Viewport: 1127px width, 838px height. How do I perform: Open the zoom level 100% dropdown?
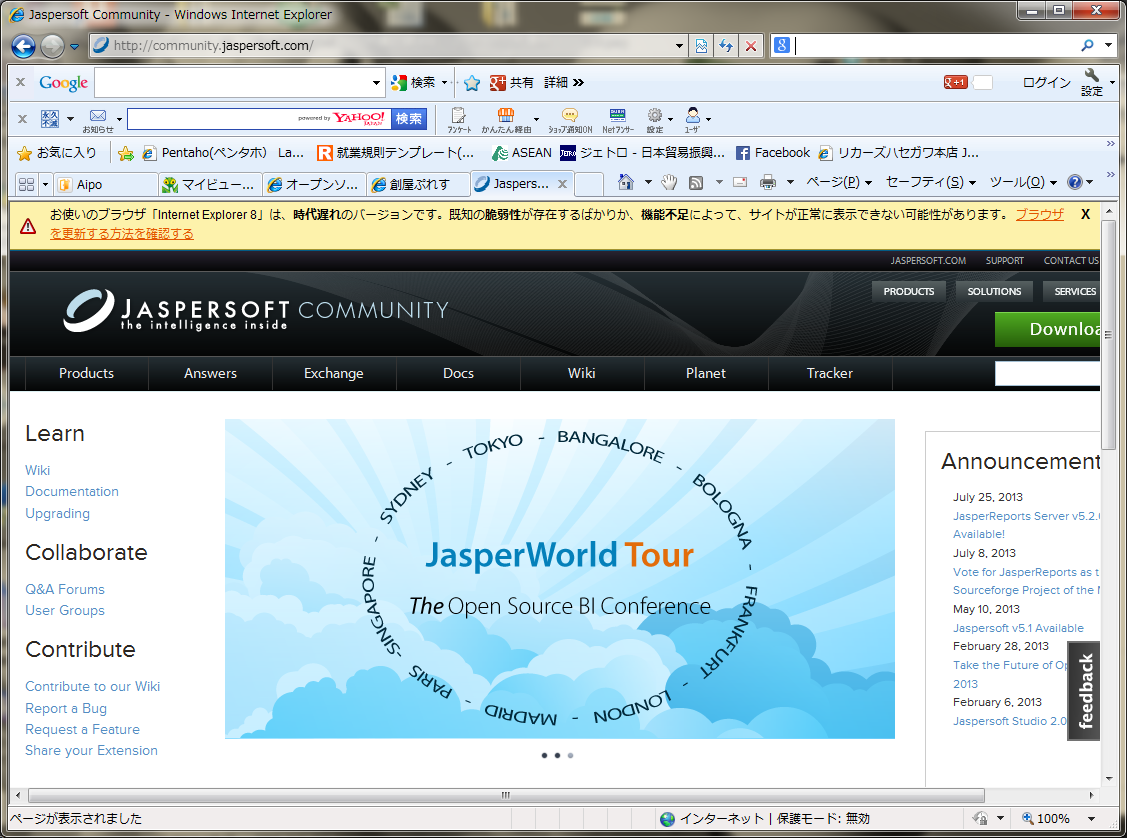(1092, 819)
